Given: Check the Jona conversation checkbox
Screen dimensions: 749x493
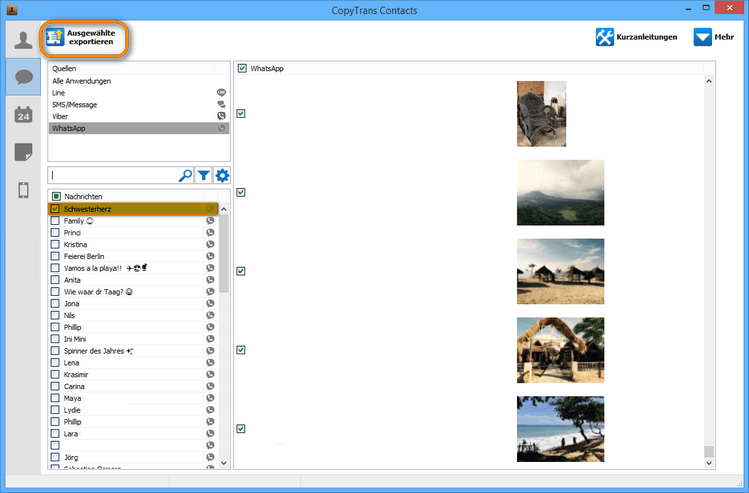Looking at the screenshot, I should [55, 303].
